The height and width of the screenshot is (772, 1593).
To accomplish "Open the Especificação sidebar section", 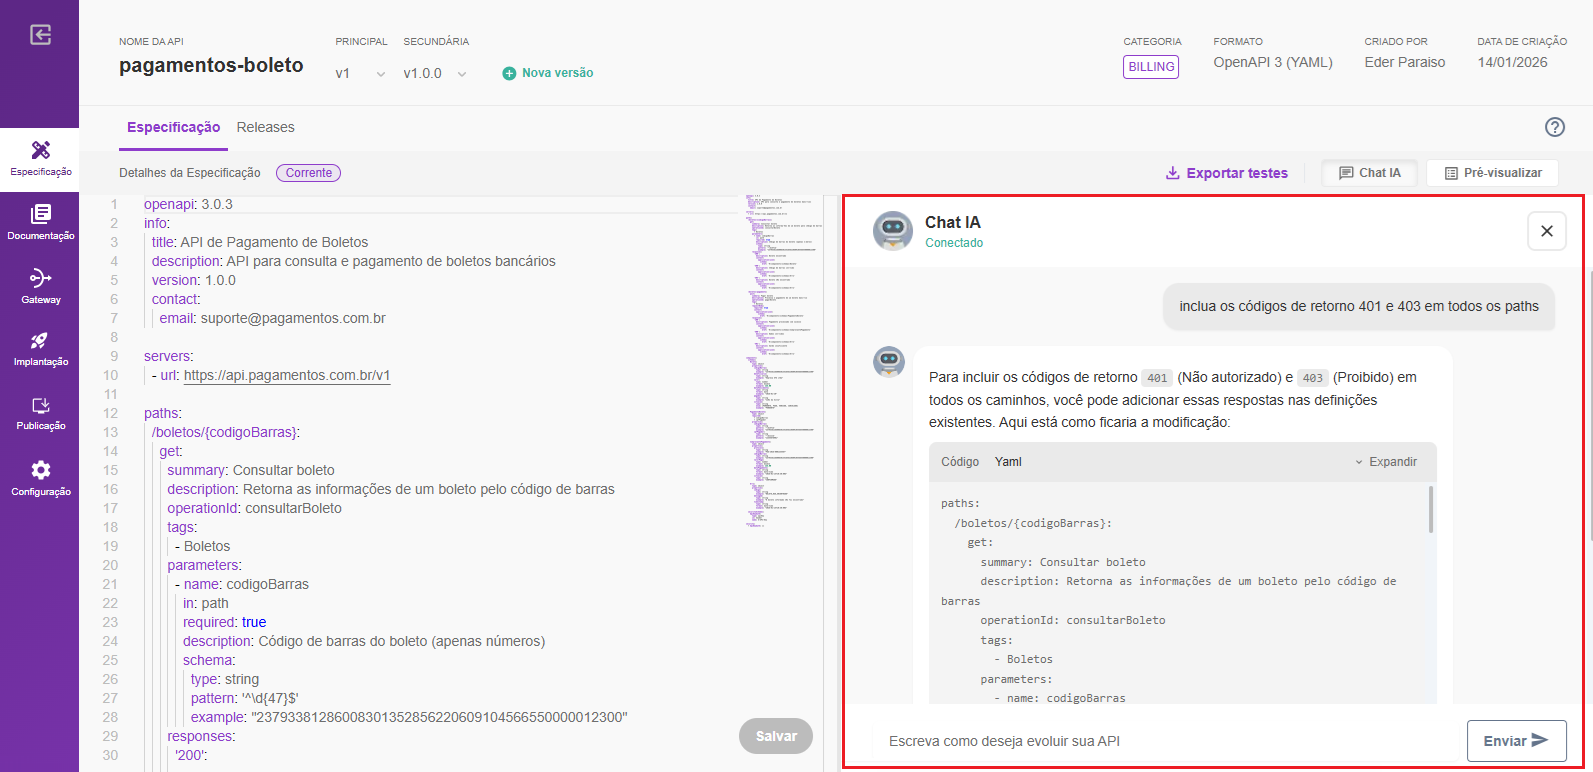I will click(x=40, y=159).
